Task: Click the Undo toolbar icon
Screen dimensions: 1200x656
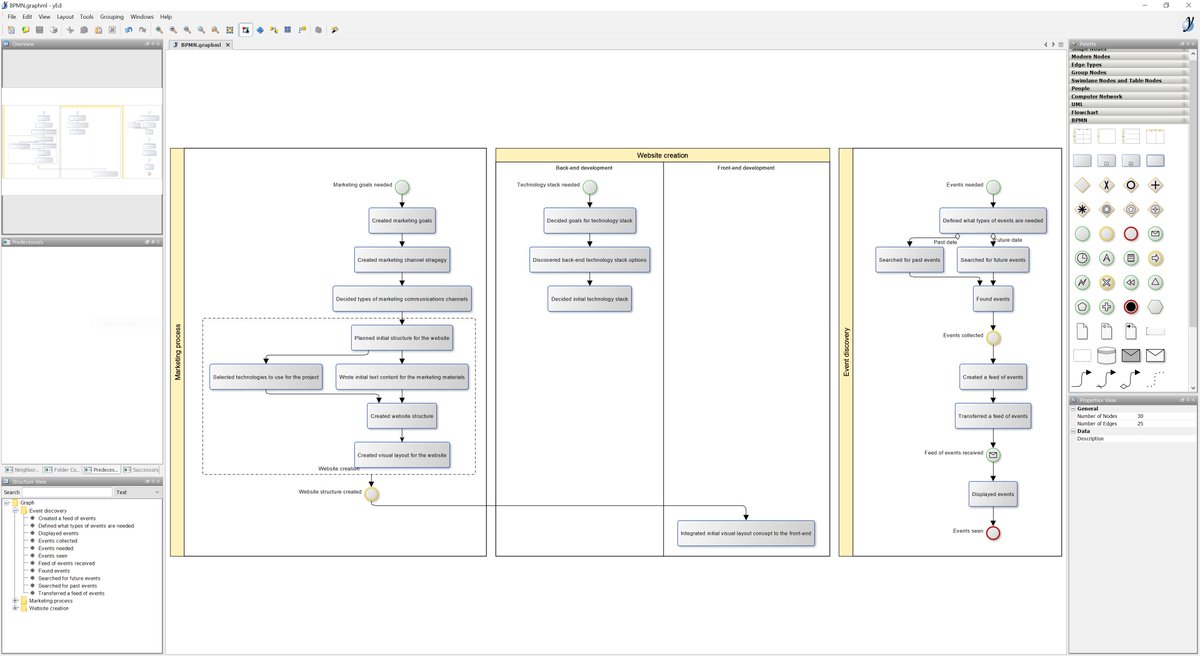Action: (128, 30)
